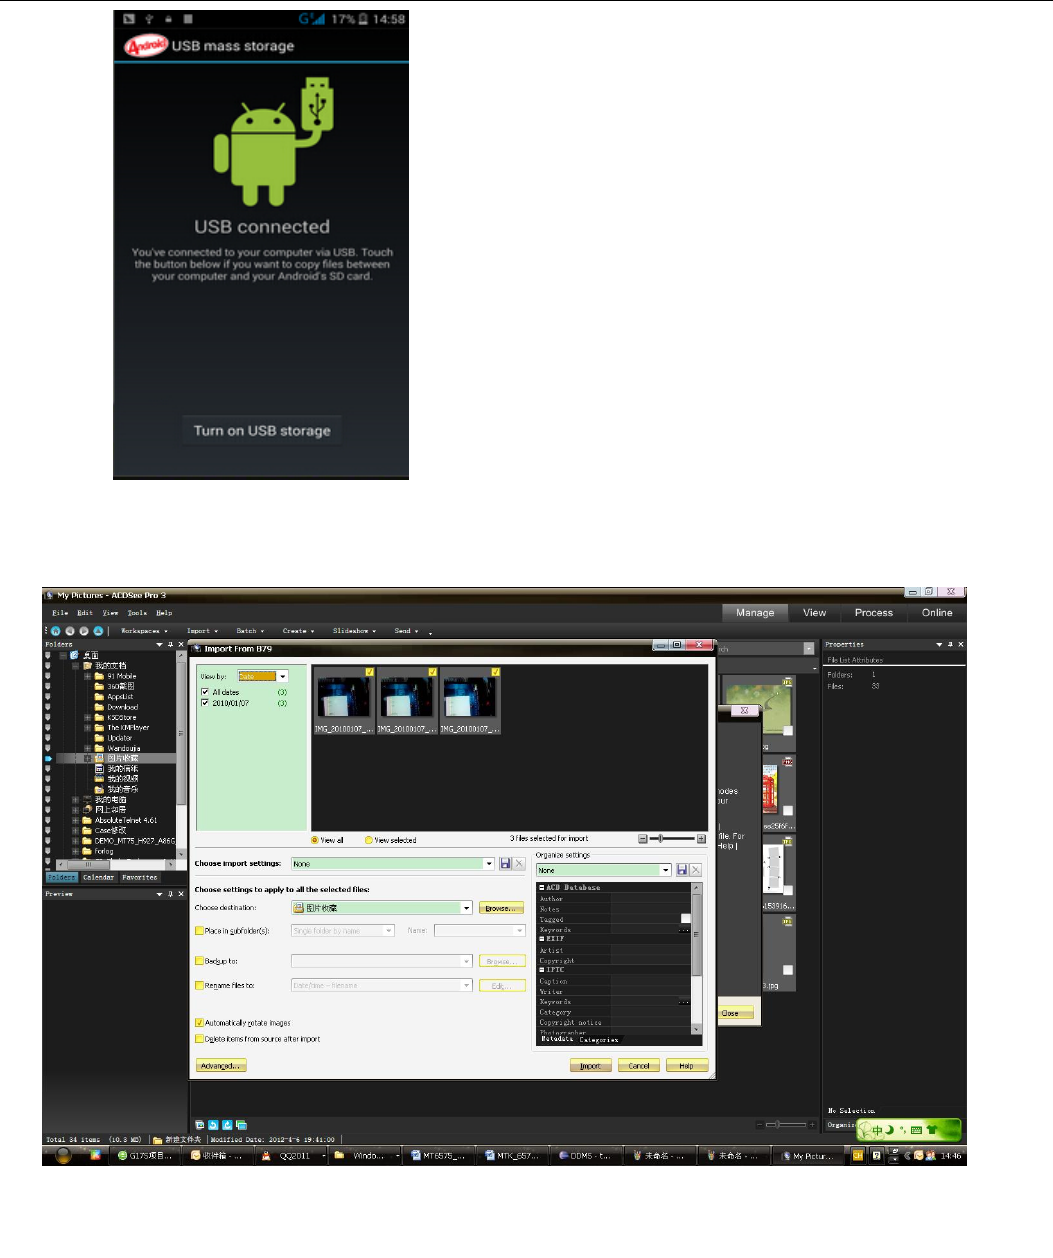
Task: Toggle the All dates checkbox
Action: 205,692
